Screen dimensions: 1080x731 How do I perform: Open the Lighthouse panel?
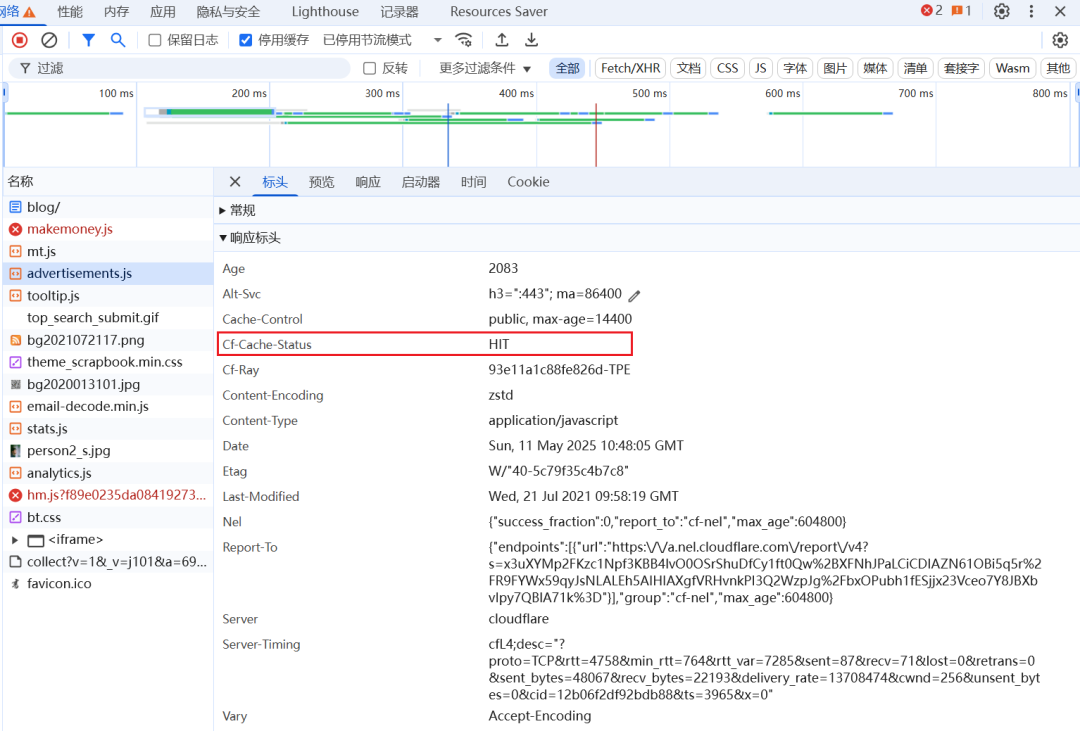(324, 11)
